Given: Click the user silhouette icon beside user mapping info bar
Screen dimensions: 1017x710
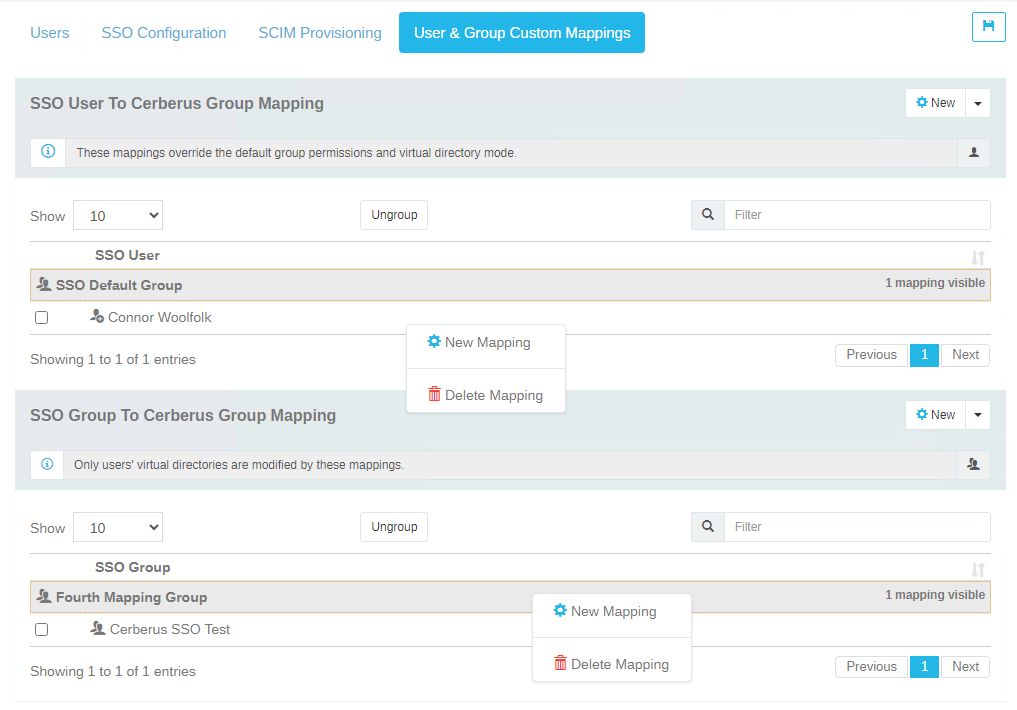Looking at the screenshot, I should [973, 152].
